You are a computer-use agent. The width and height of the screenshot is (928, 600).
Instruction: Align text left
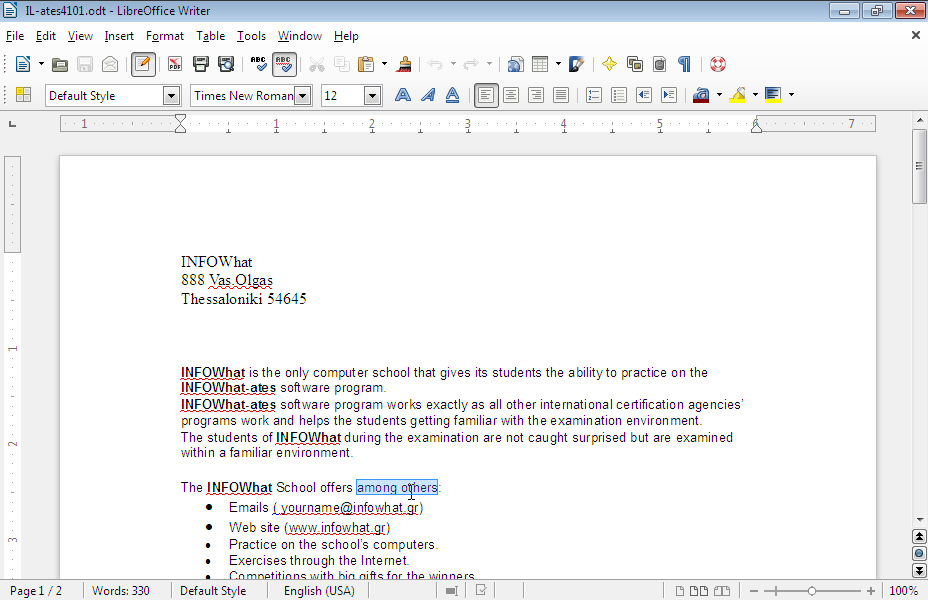click(x=486, y=95)
